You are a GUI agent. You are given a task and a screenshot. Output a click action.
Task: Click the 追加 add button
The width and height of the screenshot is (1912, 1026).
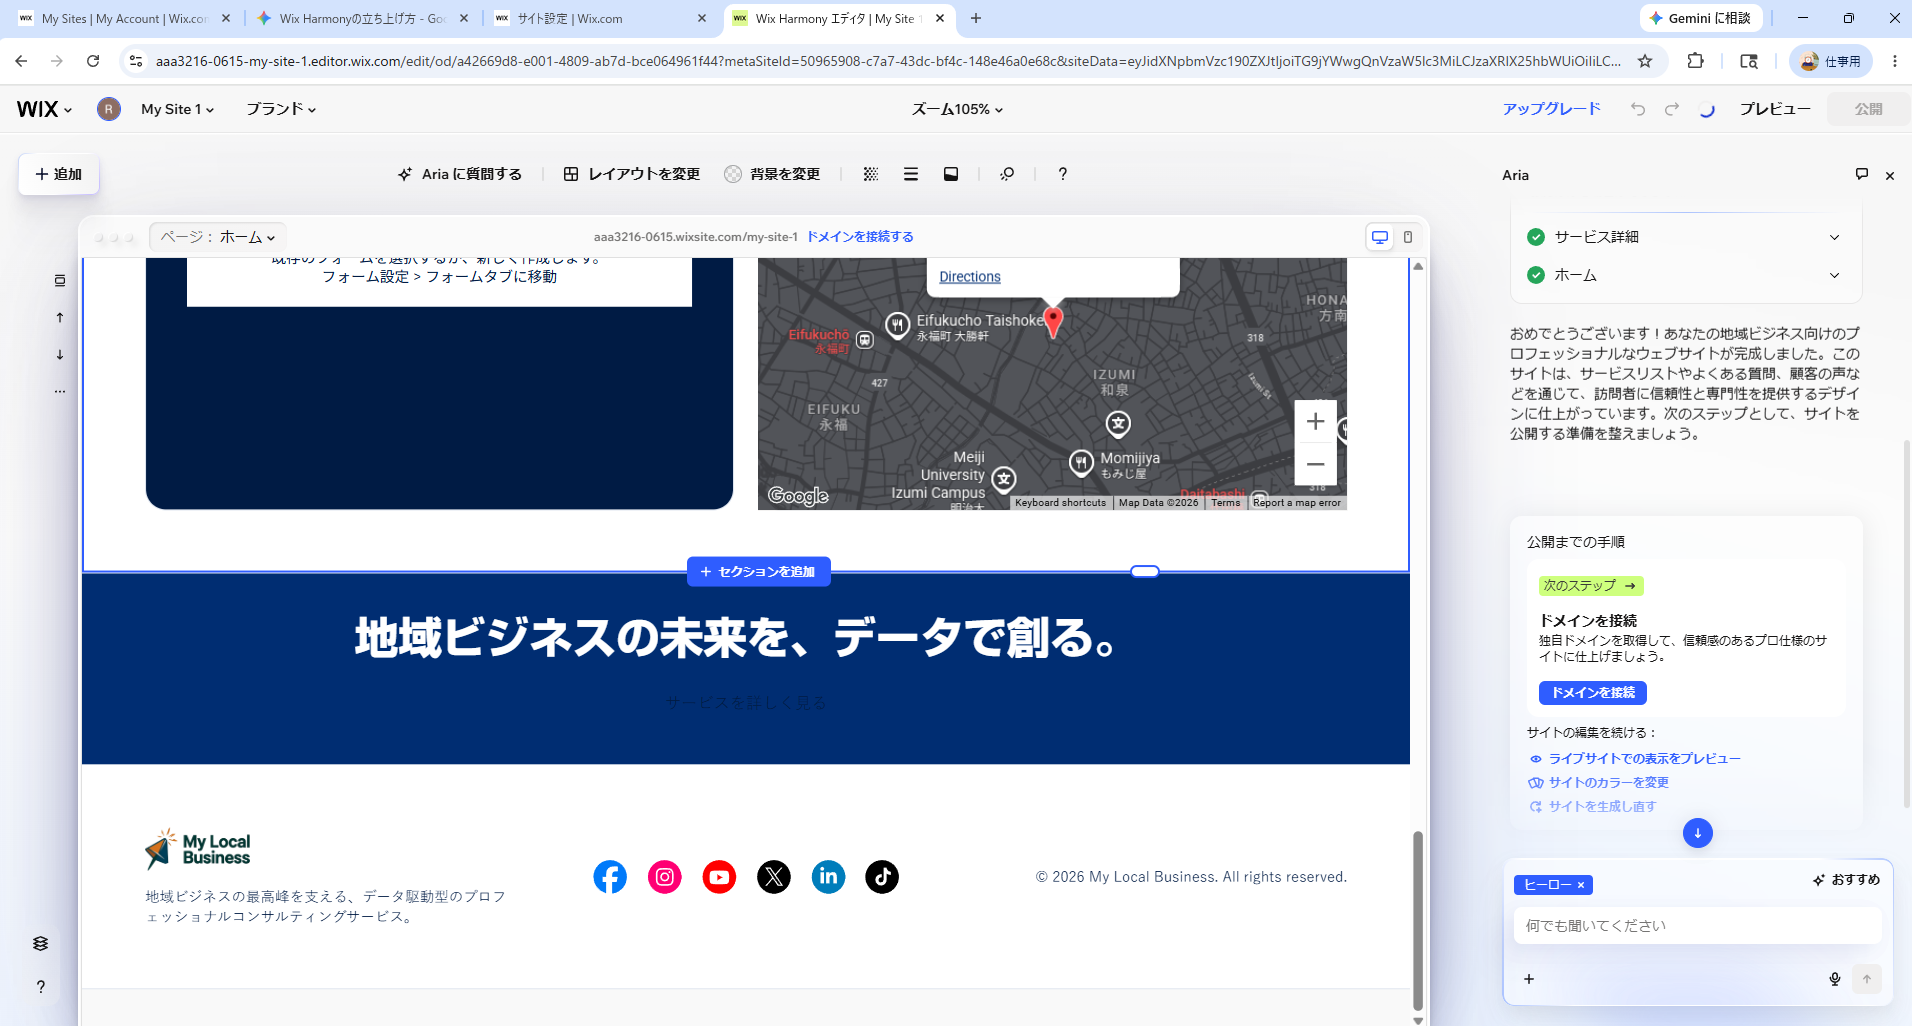59,174
